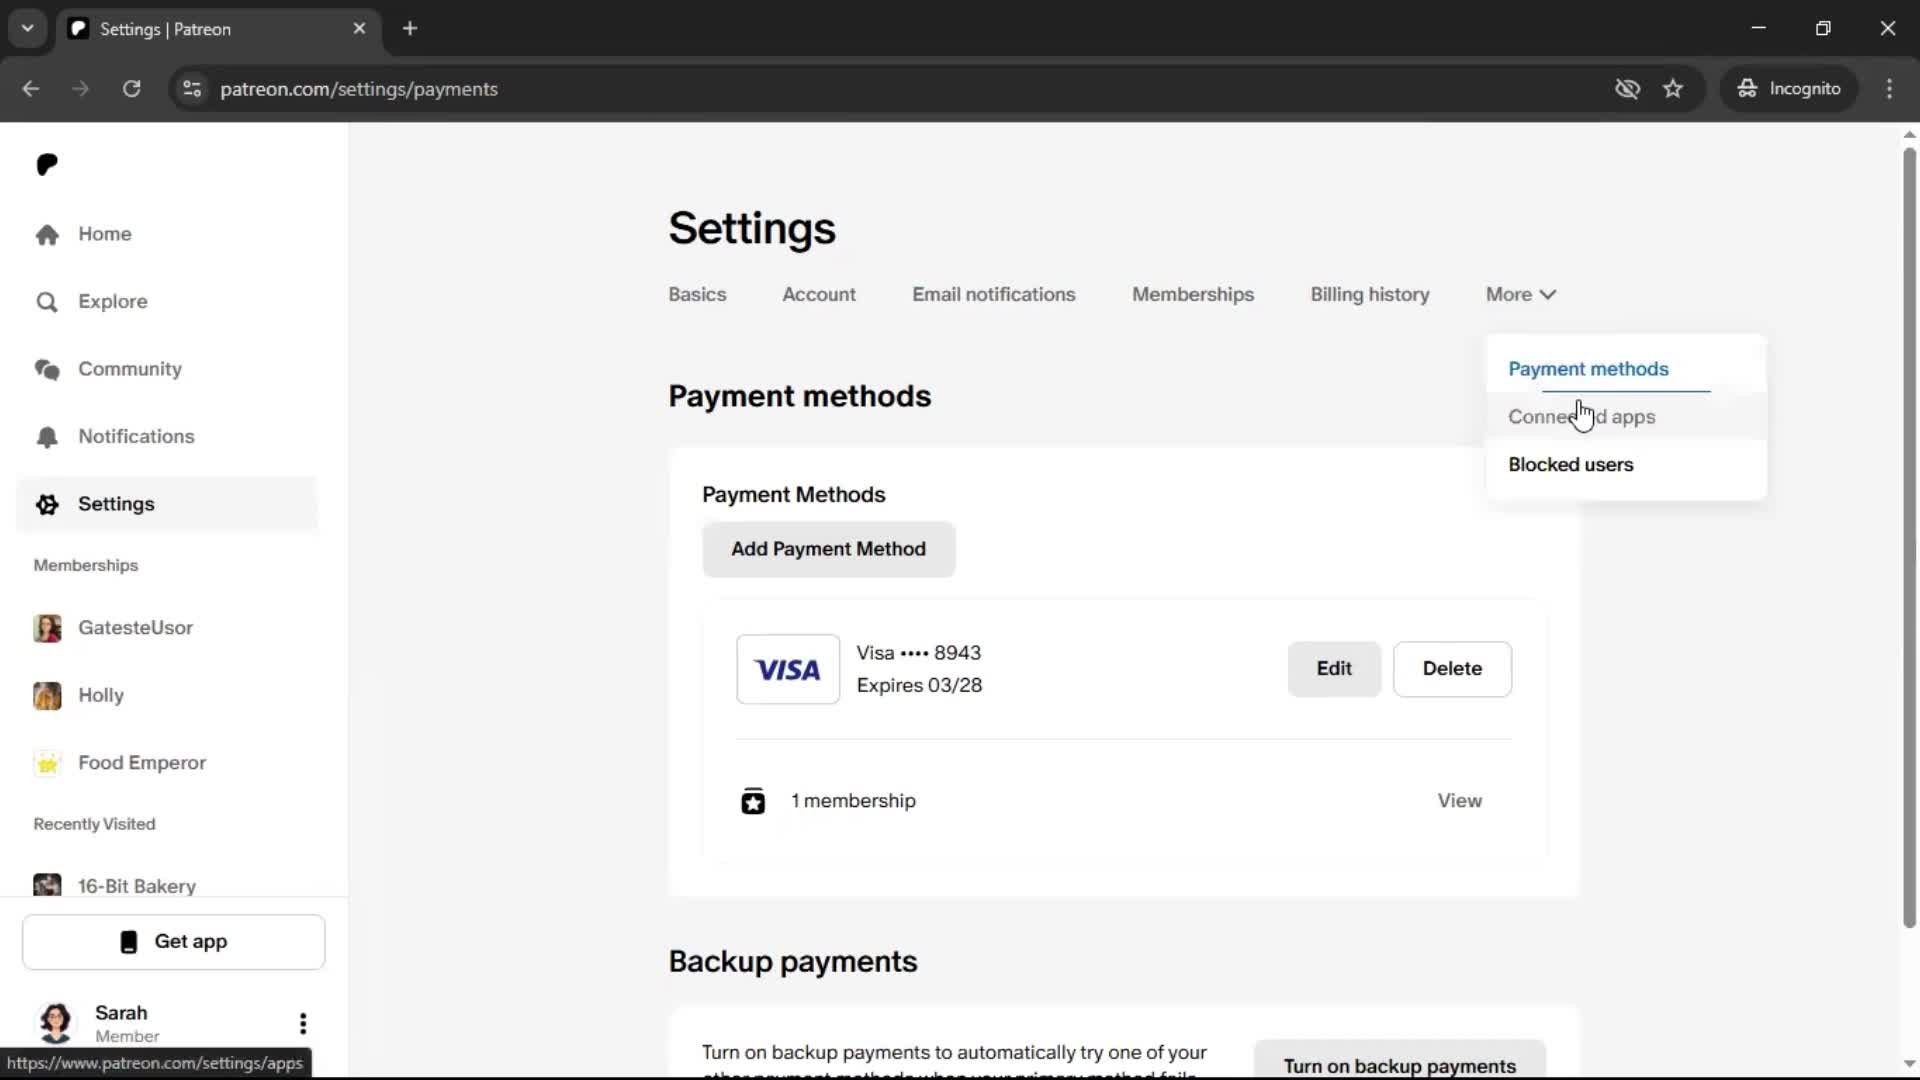Viewport: 1920px width, 1080px height.
Task: Go back with browser back arrow
Action: pos(31,89)
